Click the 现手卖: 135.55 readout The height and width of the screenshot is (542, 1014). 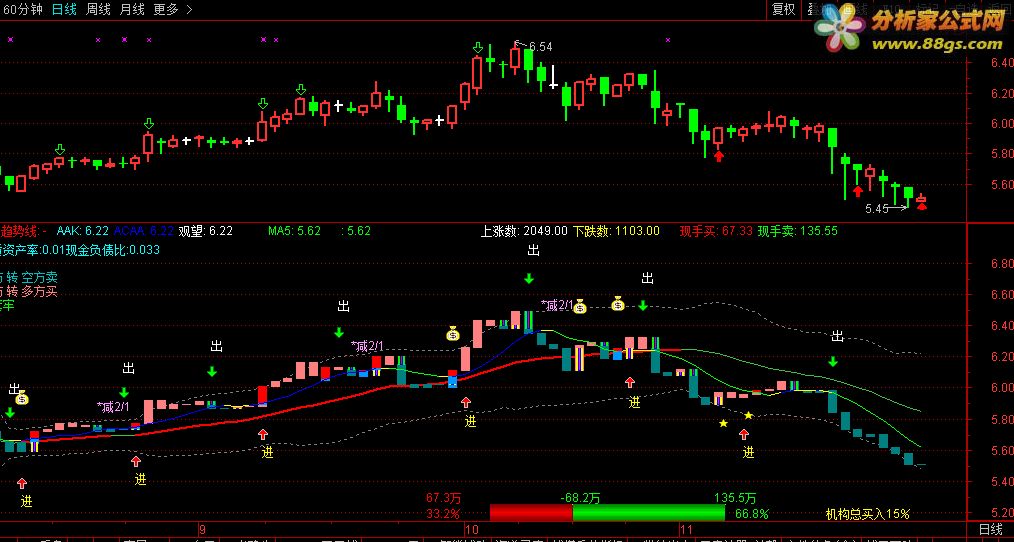(798, 231)
